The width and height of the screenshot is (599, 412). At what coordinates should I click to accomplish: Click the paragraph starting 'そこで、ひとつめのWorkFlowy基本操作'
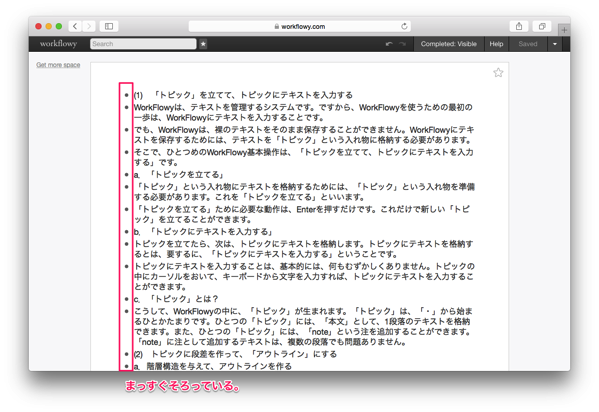point(304,157)
